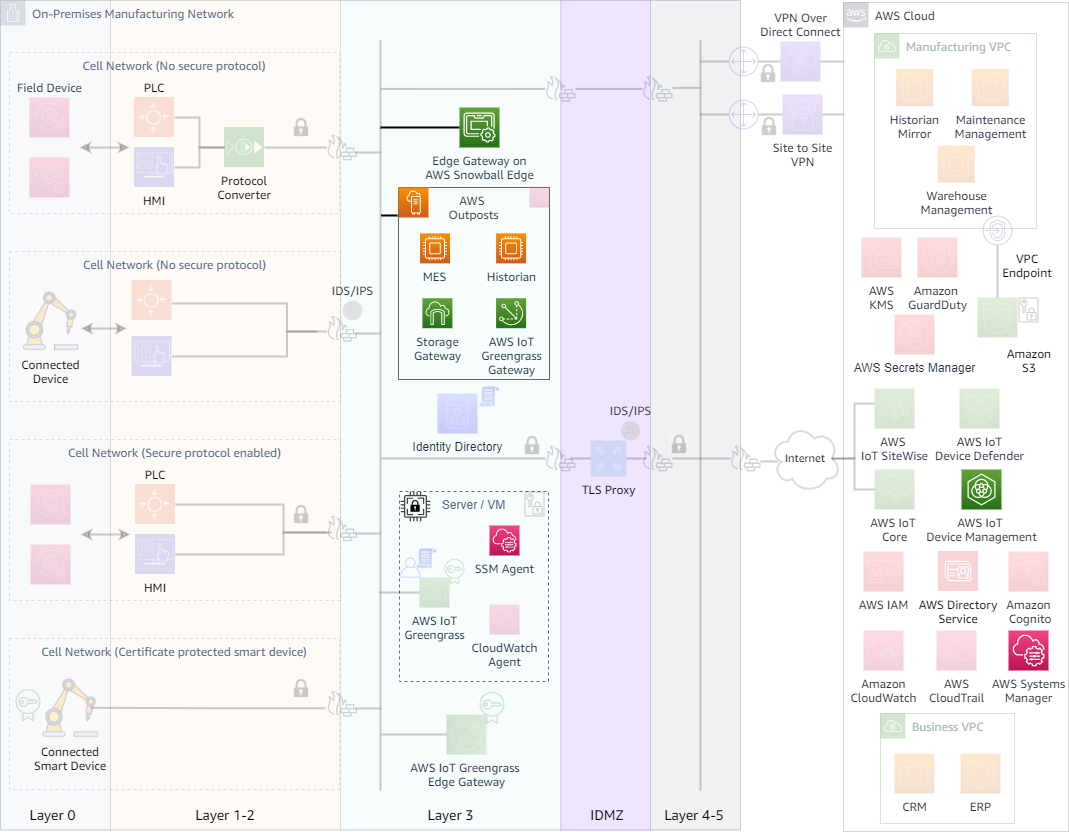Viewport: 1069px width, 832px height.
Task: Click the AWS IoT Greengrass icon in Server / VM
Action: tap(434, 593)
